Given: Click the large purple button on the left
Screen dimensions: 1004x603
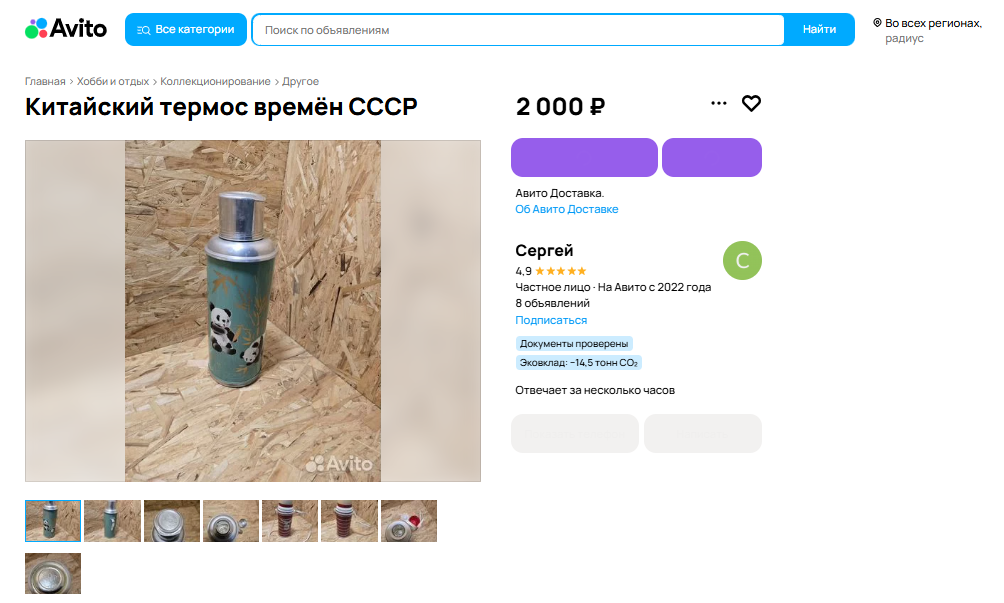Looking at the screenshot, I should [x=584, y=157].
